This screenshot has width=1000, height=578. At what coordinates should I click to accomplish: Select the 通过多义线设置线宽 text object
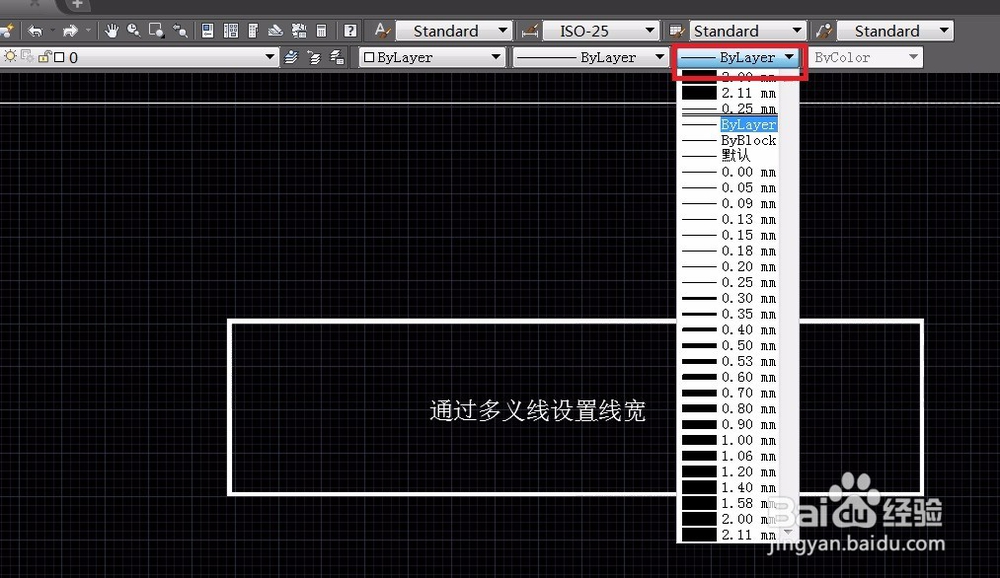(538, 411)
